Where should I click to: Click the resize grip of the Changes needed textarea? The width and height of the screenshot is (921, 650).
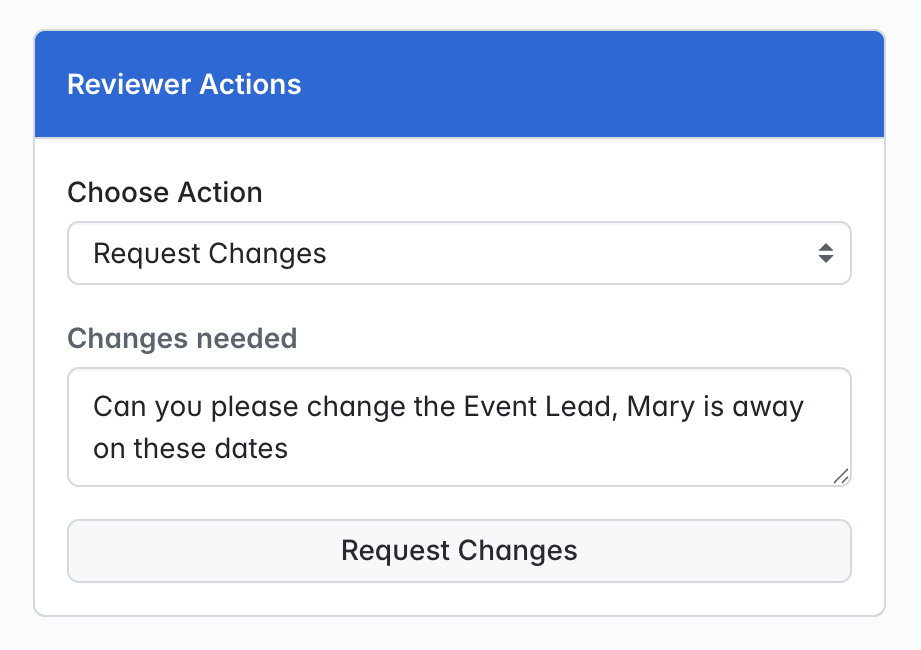[x=841, y=476]
